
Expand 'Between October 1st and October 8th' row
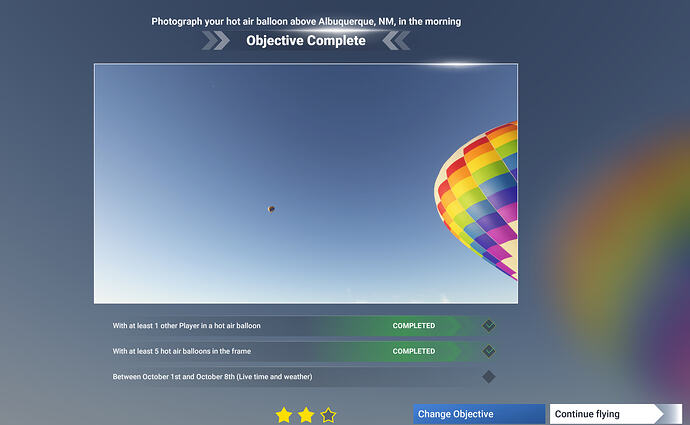[x=304, y=377]
